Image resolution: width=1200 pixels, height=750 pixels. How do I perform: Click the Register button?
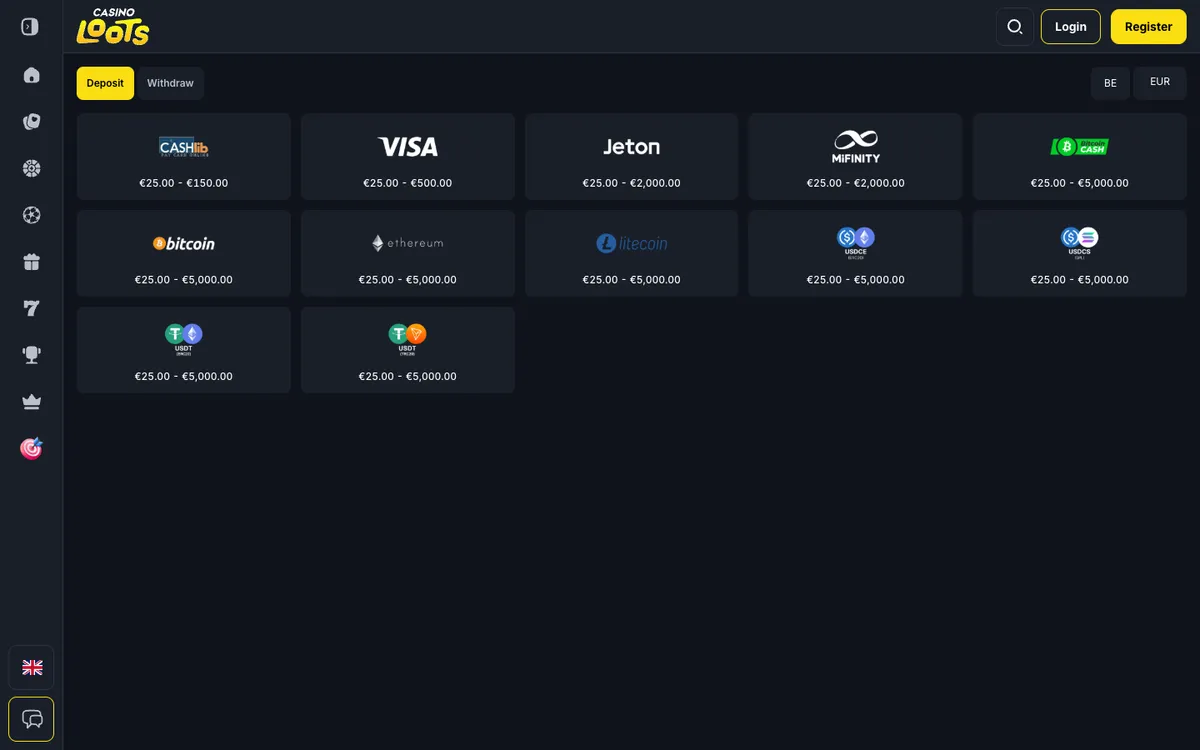[x=1148, y=27]
